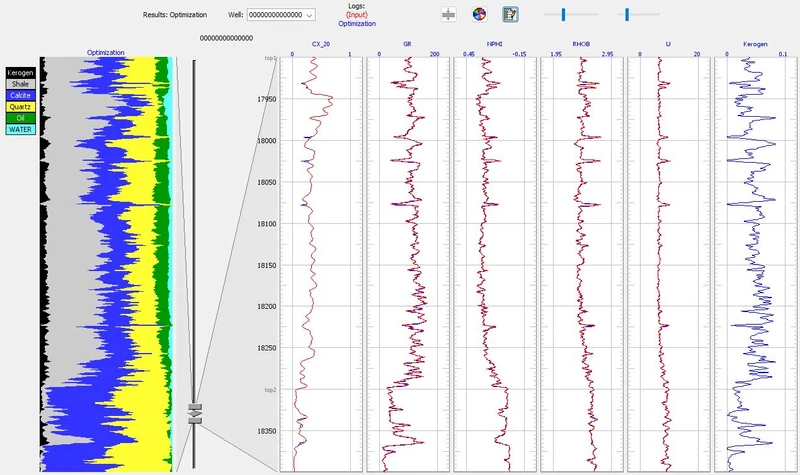Click inside the Kerogen log track plot
Image resolution: width=800 pixels, height=475 pixels.
(x=756, y=264)
